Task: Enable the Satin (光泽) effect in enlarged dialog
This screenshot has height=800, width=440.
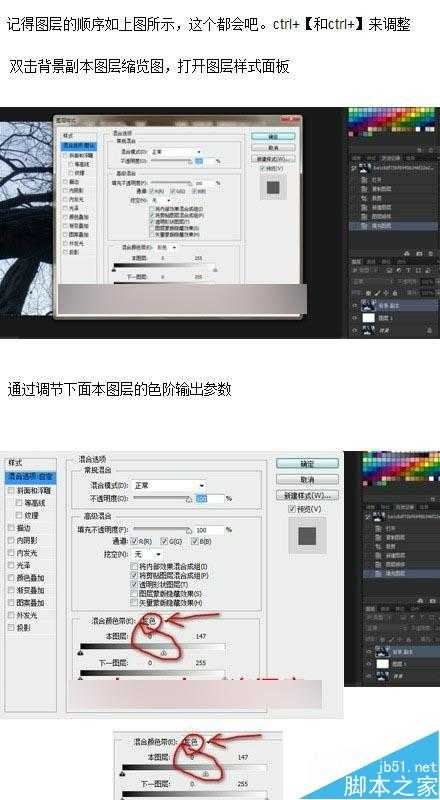Action: click(11, 565)
